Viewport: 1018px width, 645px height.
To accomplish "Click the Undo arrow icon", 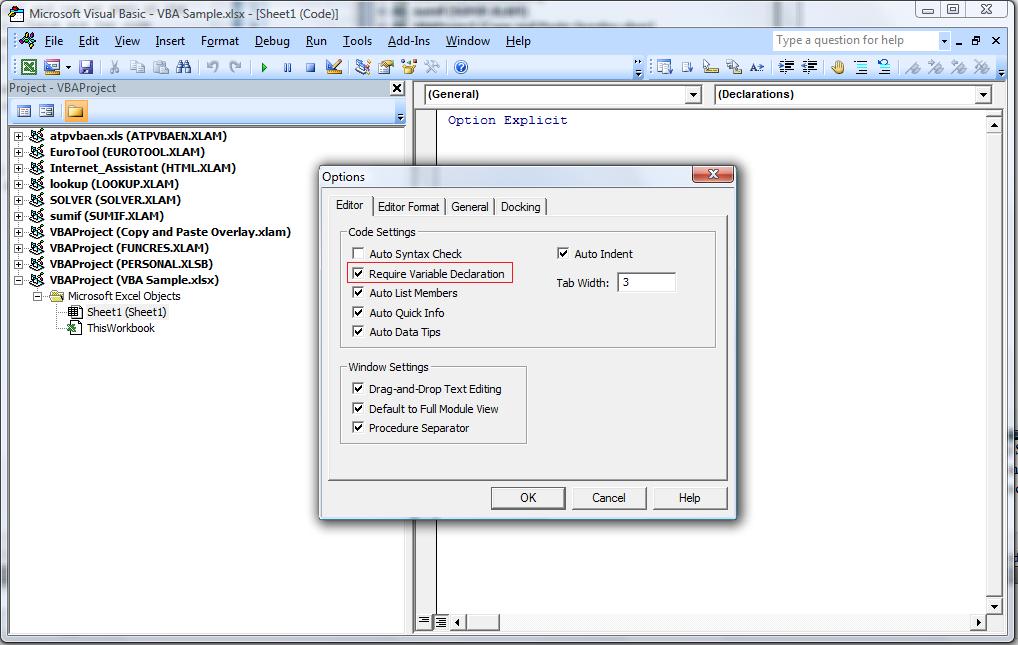I will (x=212, y=67).
